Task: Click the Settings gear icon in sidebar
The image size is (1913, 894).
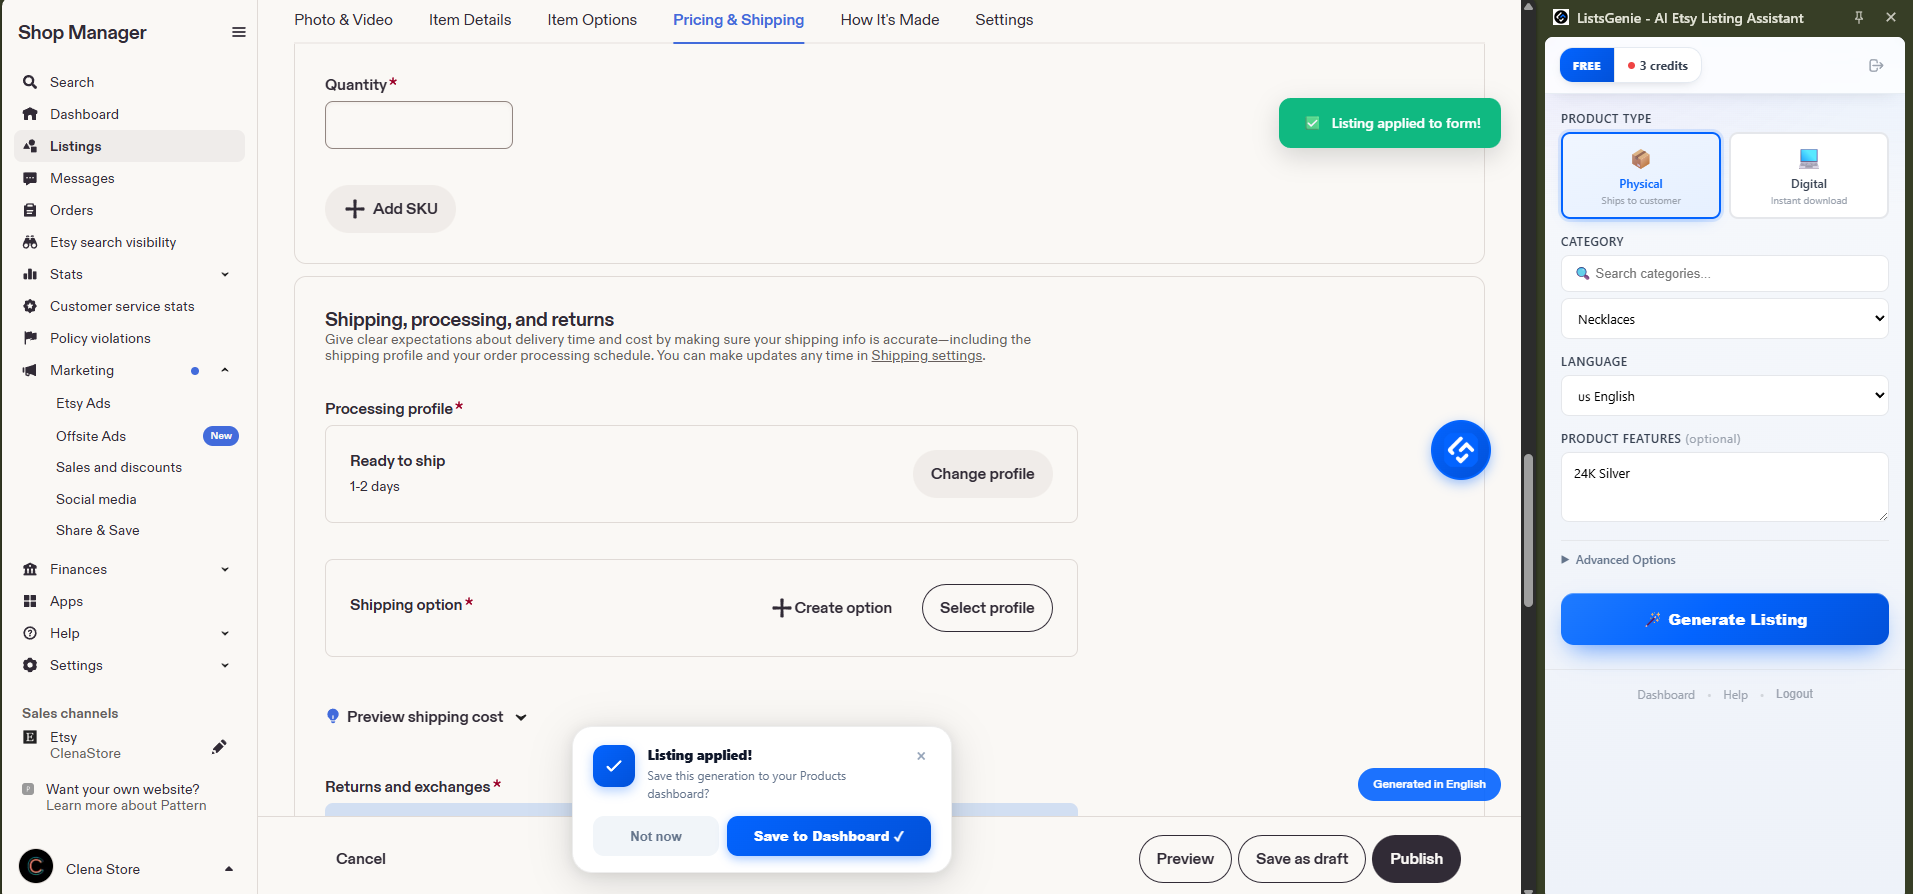Action: pos(30,665)
